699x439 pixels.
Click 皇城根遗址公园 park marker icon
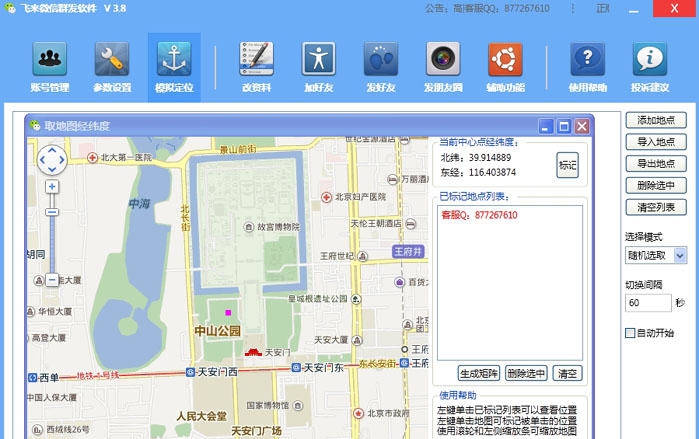click(356, 299)
